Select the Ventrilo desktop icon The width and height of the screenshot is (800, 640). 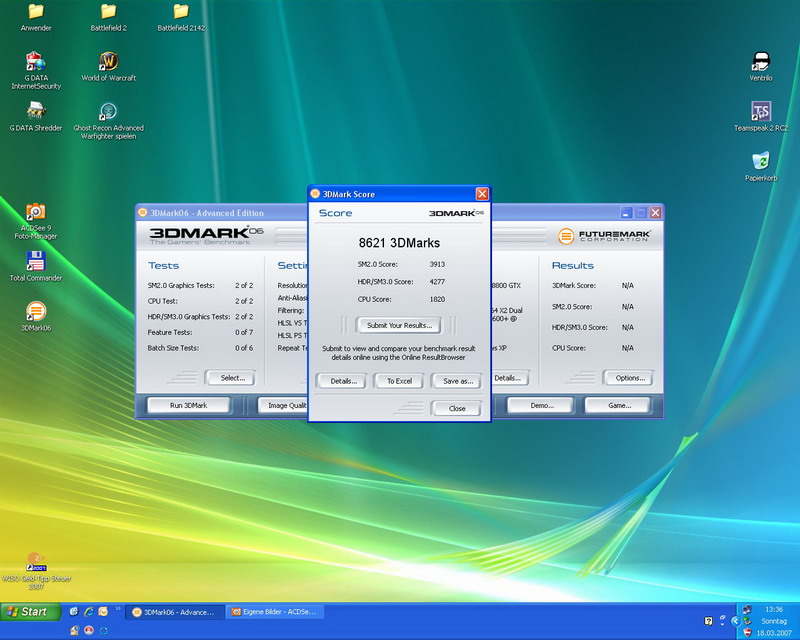pyautogui.click(x=761, y=66)
